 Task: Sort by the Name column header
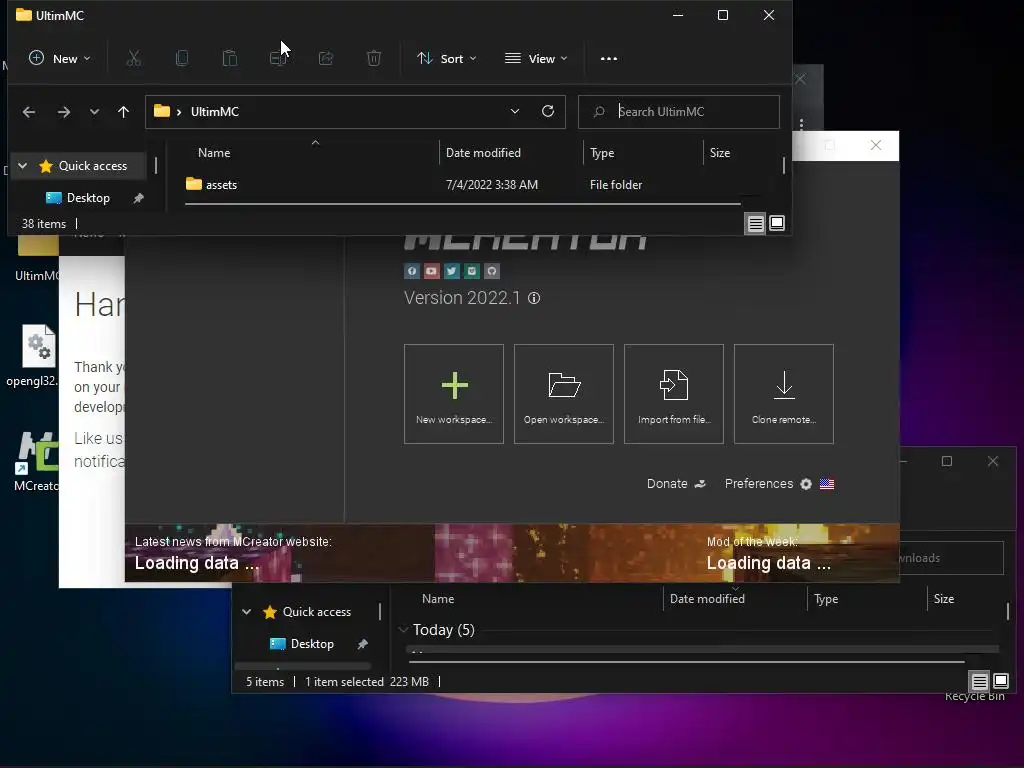(x=214, y=153)
